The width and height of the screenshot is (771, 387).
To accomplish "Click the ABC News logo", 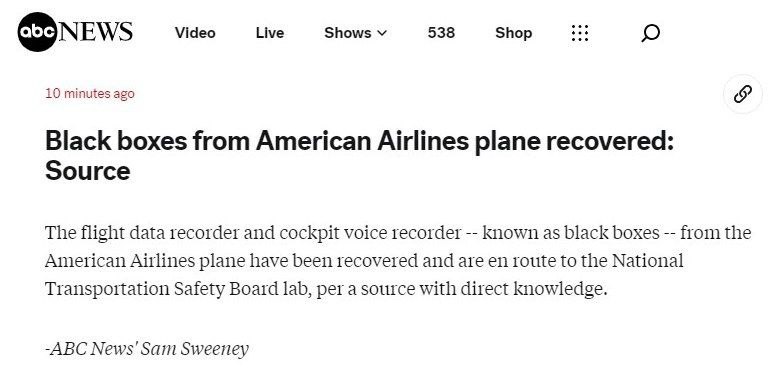I will coord(75,32).
